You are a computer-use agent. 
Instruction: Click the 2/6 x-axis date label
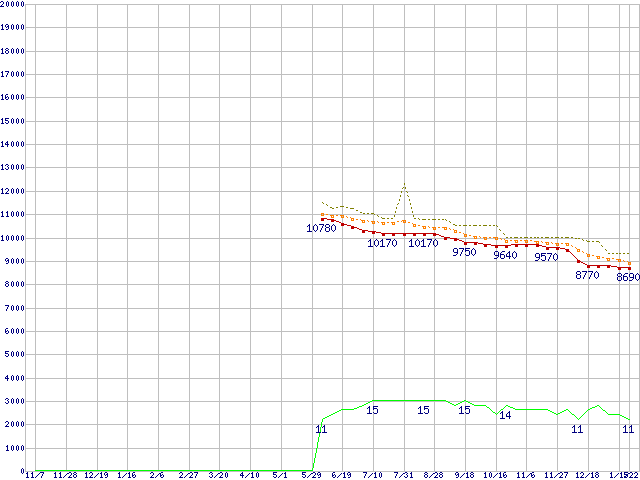[x=157, y=476]
